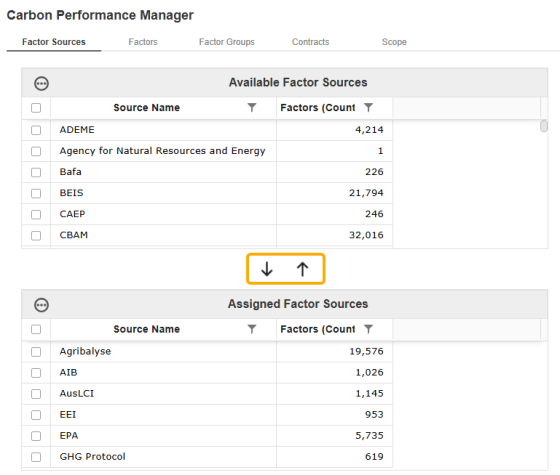Switch to the Scope tab
The height and width of the screenshot is (475, 560).
point(394,42)
